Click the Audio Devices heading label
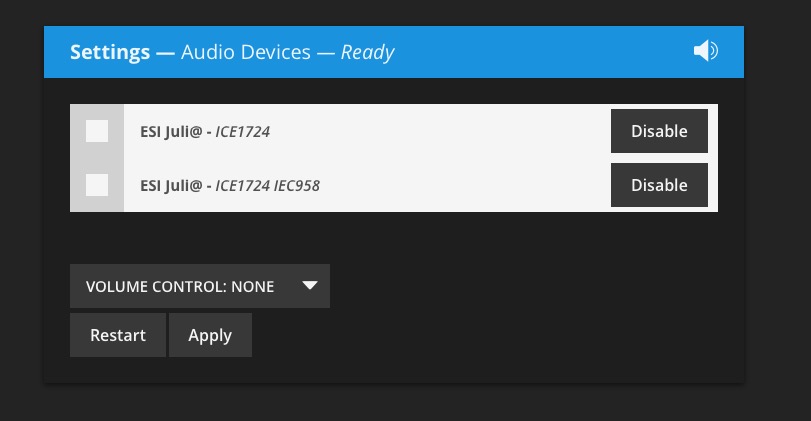Screen dimensions: 811x421 tap(246, 52)
